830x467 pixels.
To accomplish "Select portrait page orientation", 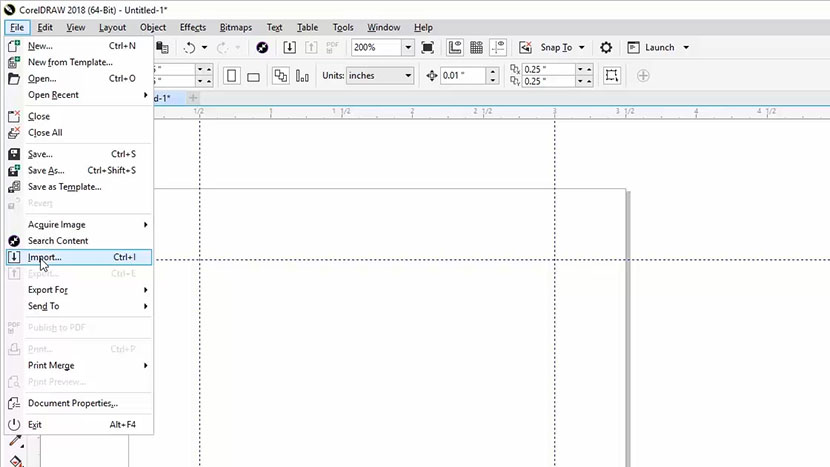I will 232,76.
